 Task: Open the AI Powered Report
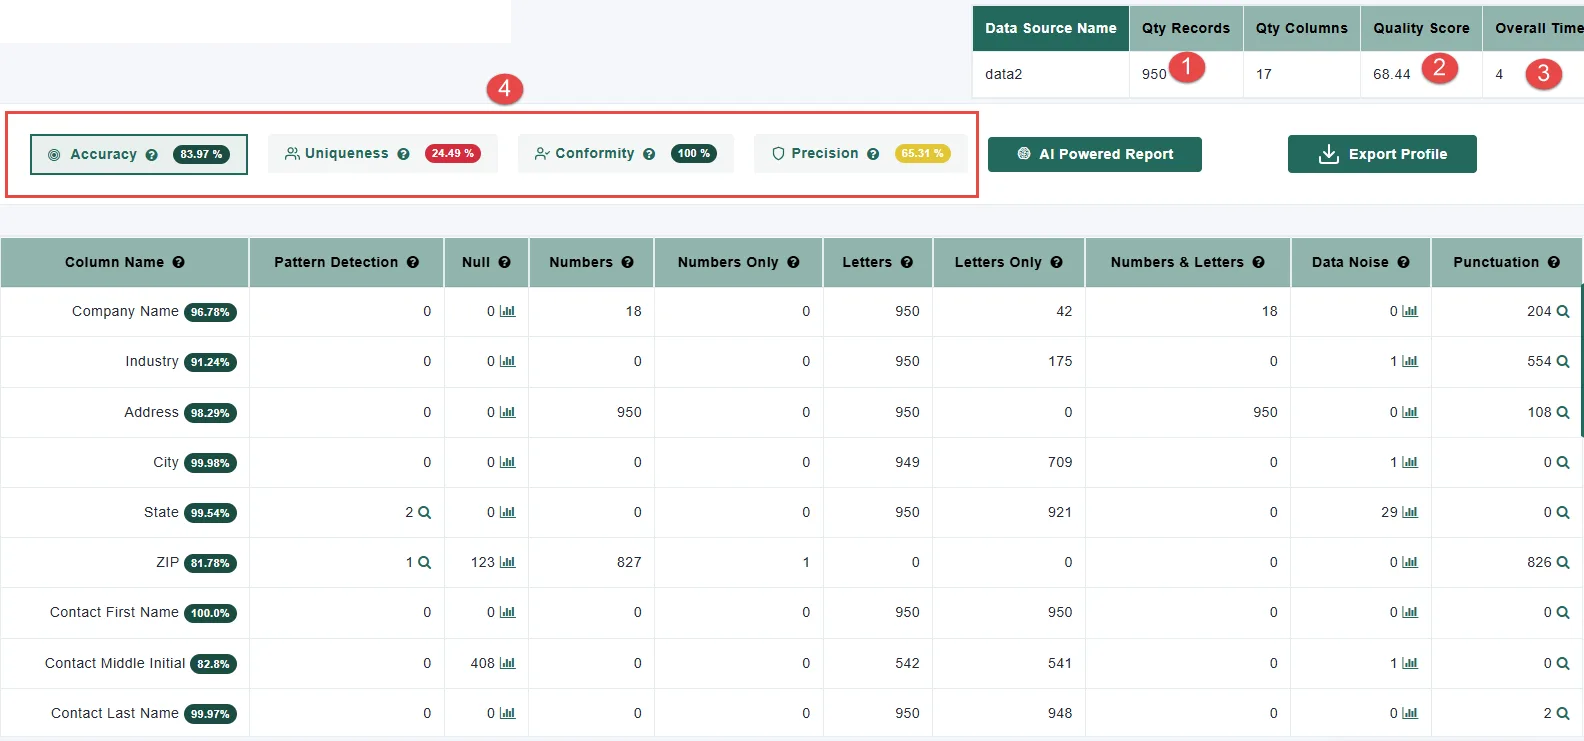tap(1095, 154)
